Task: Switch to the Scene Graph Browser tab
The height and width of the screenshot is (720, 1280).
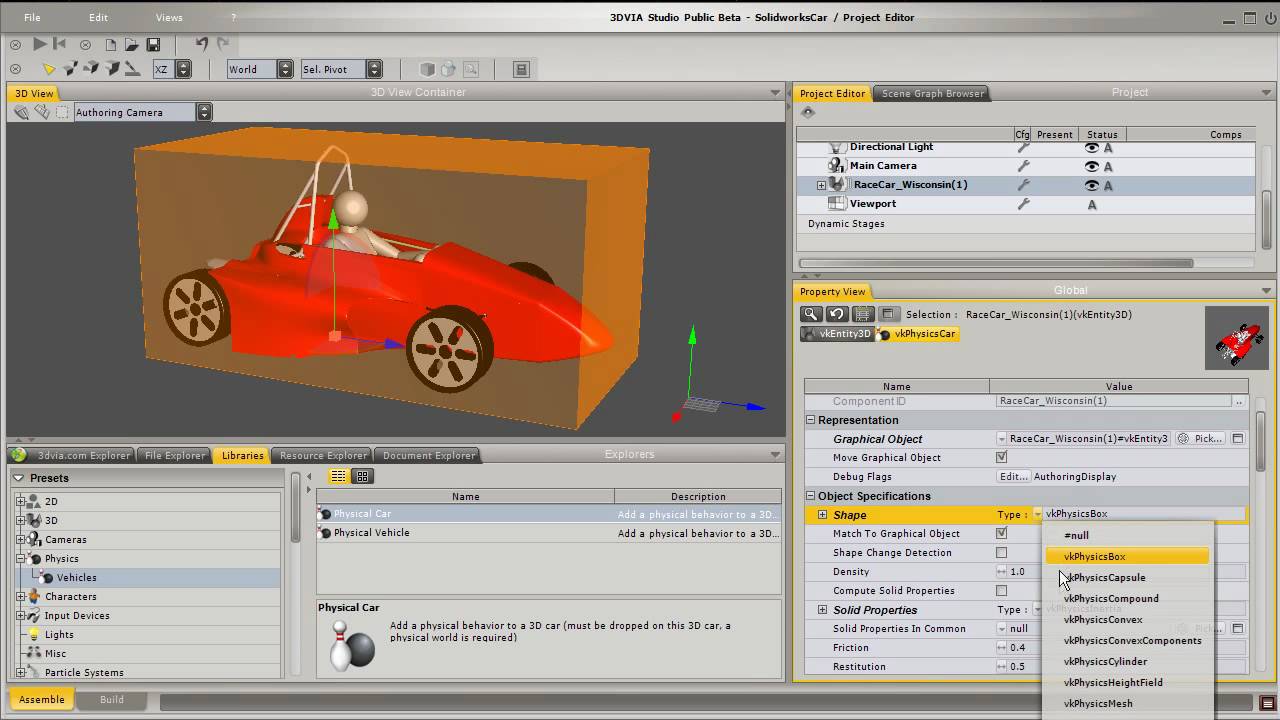Action: tap(931, 93)
